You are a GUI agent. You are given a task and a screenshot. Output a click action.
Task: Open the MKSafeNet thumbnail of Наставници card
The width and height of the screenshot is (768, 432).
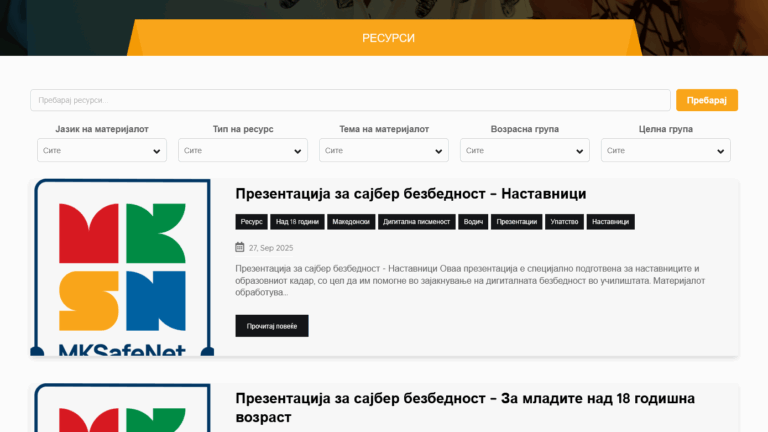click(122, 267)
